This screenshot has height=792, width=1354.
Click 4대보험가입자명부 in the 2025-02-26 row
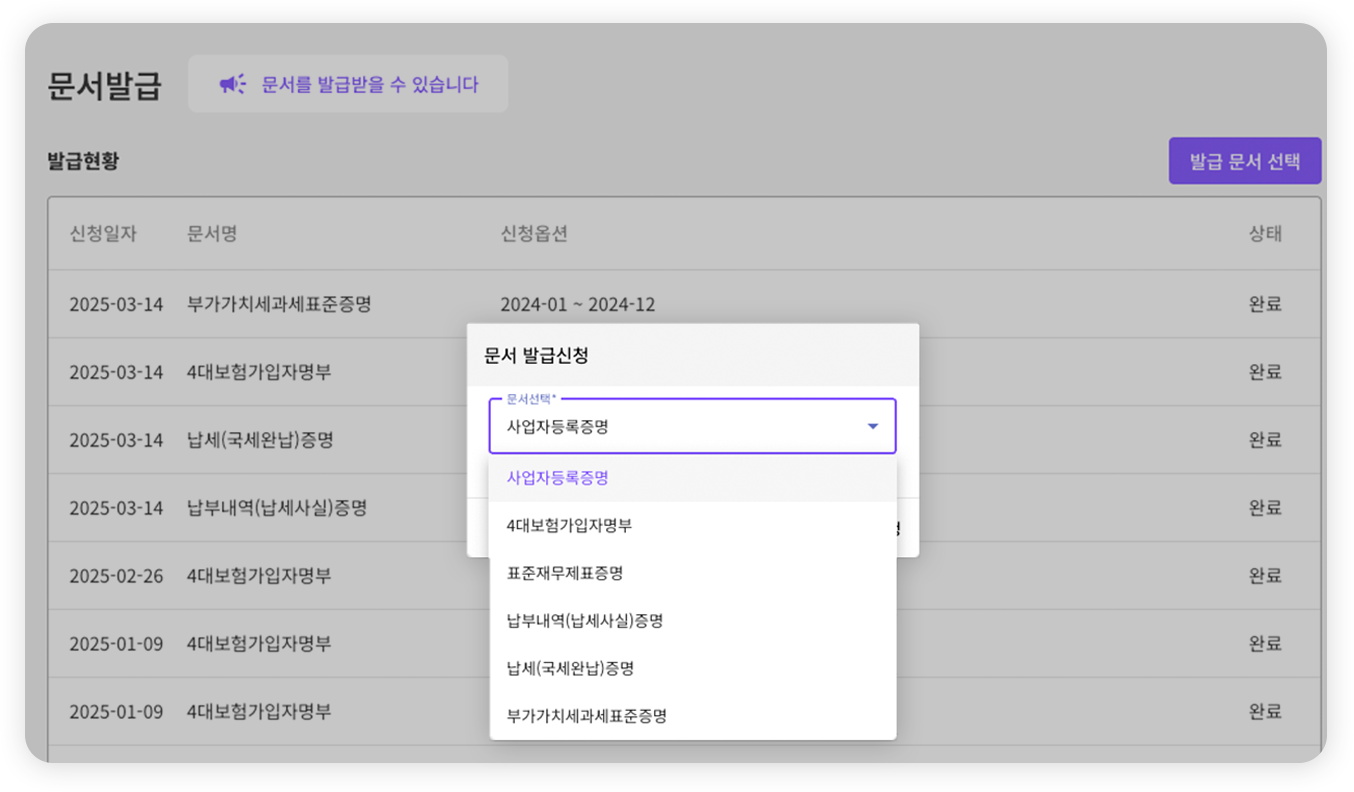point(259,576)
